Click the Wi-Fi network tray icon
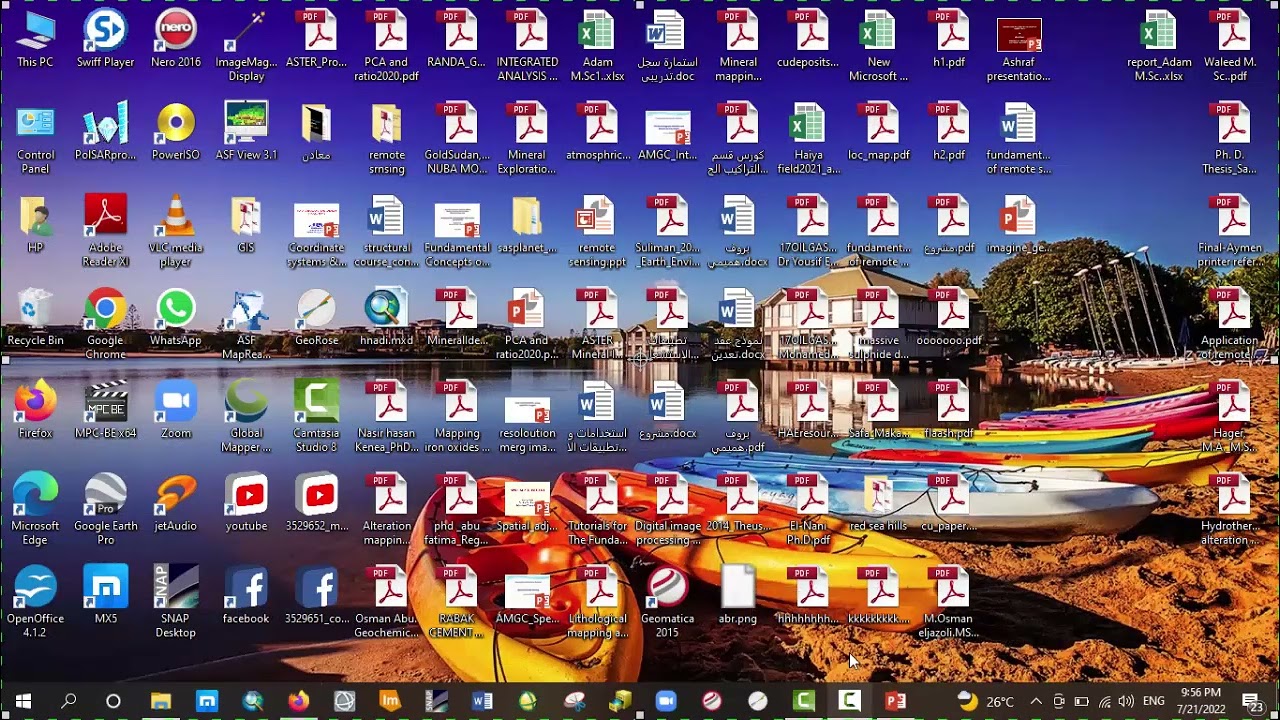 [1105, 701]
